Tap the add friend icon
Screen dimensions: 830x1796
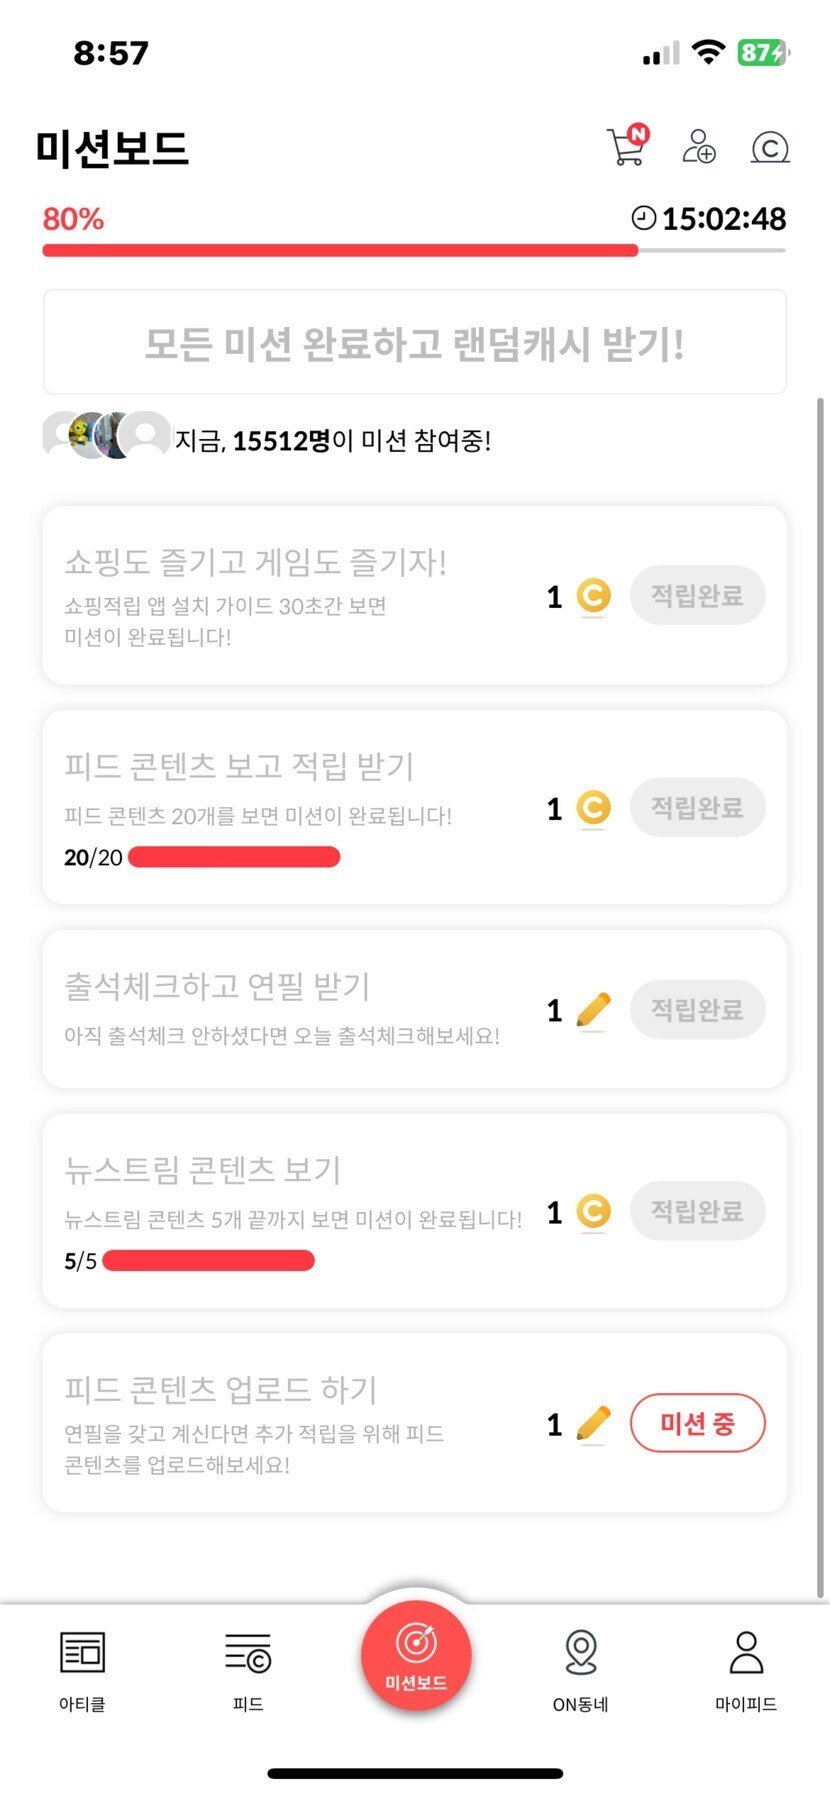pyautogui.click(x=699, y=147)
